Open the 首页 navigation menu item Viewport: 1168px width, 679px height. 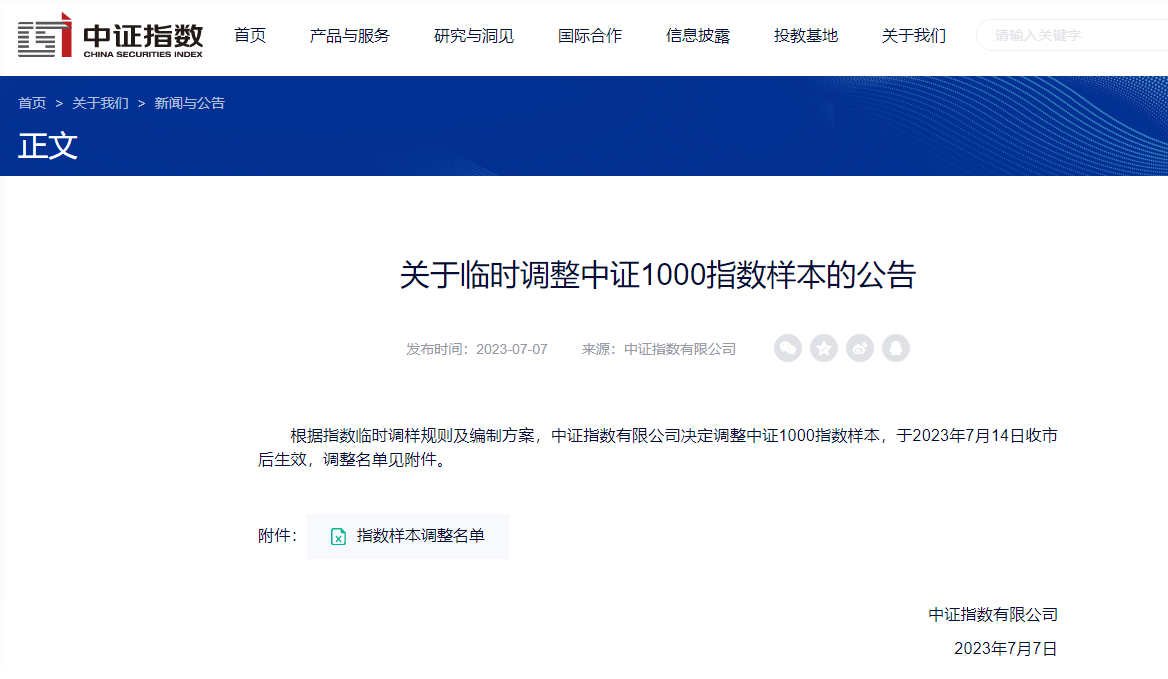[x=250, y=36]
